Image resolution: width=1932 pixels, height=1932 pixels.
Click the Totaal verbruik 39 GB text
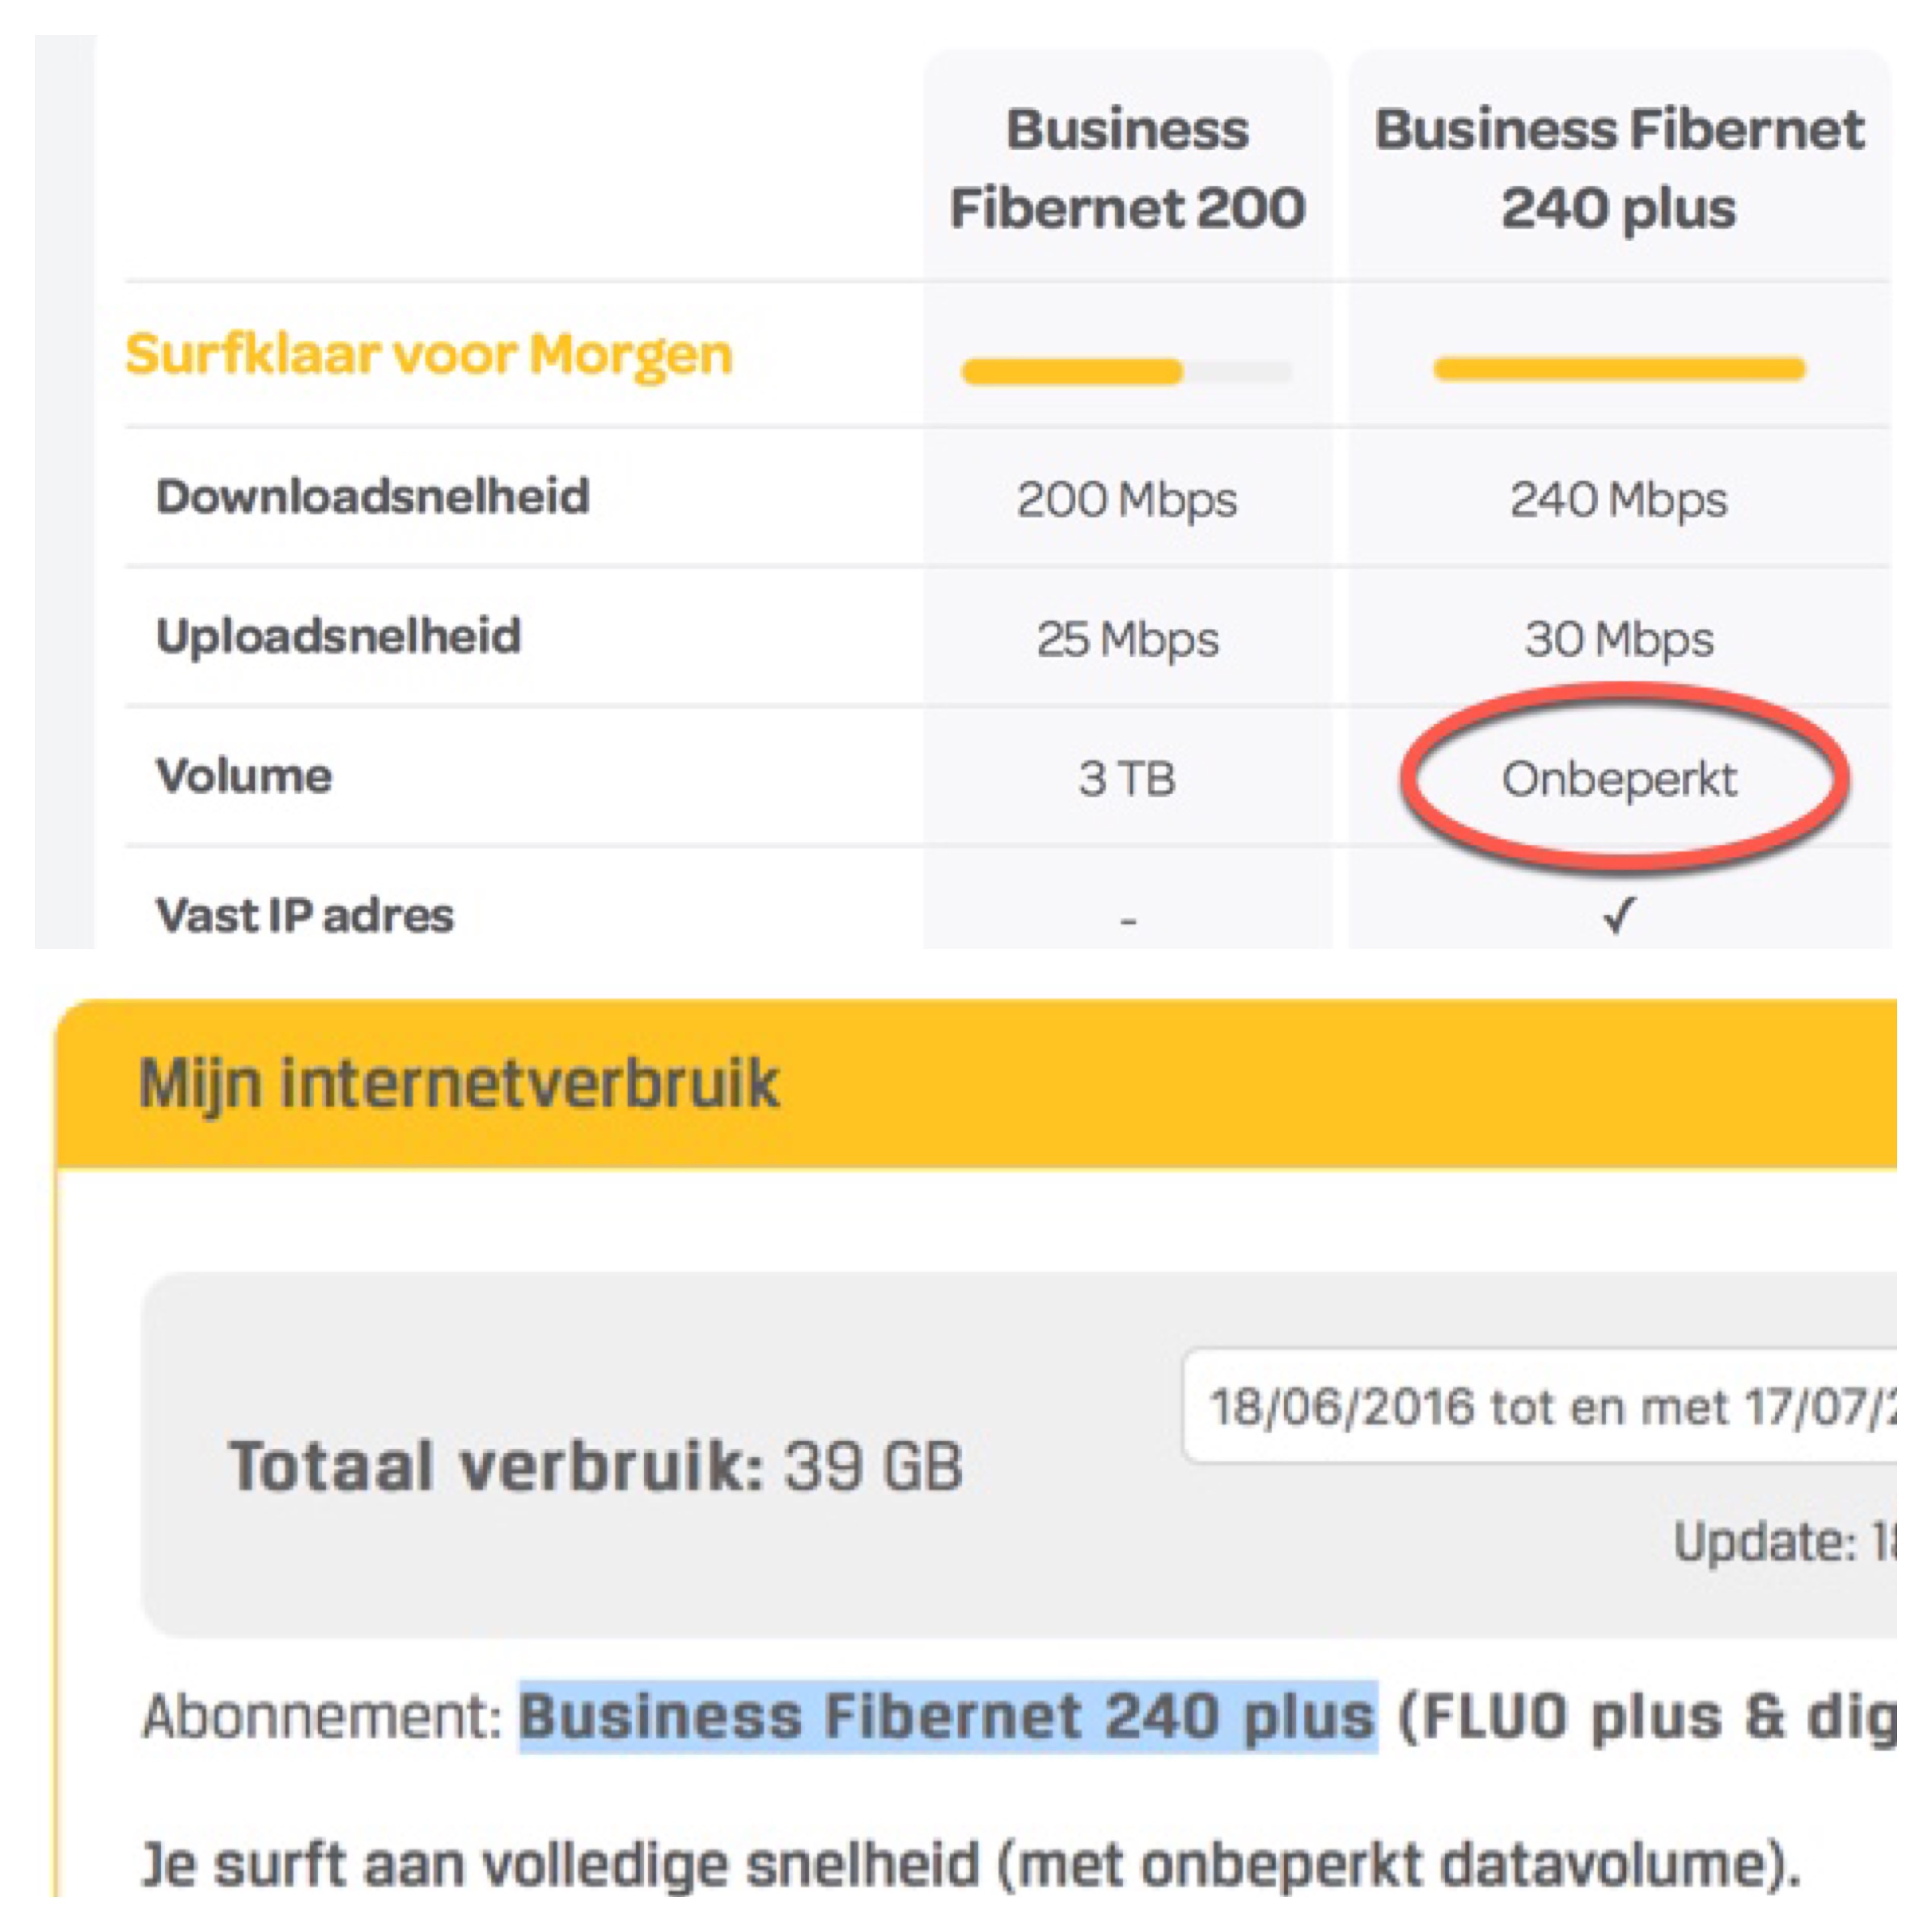(595, 1466)
